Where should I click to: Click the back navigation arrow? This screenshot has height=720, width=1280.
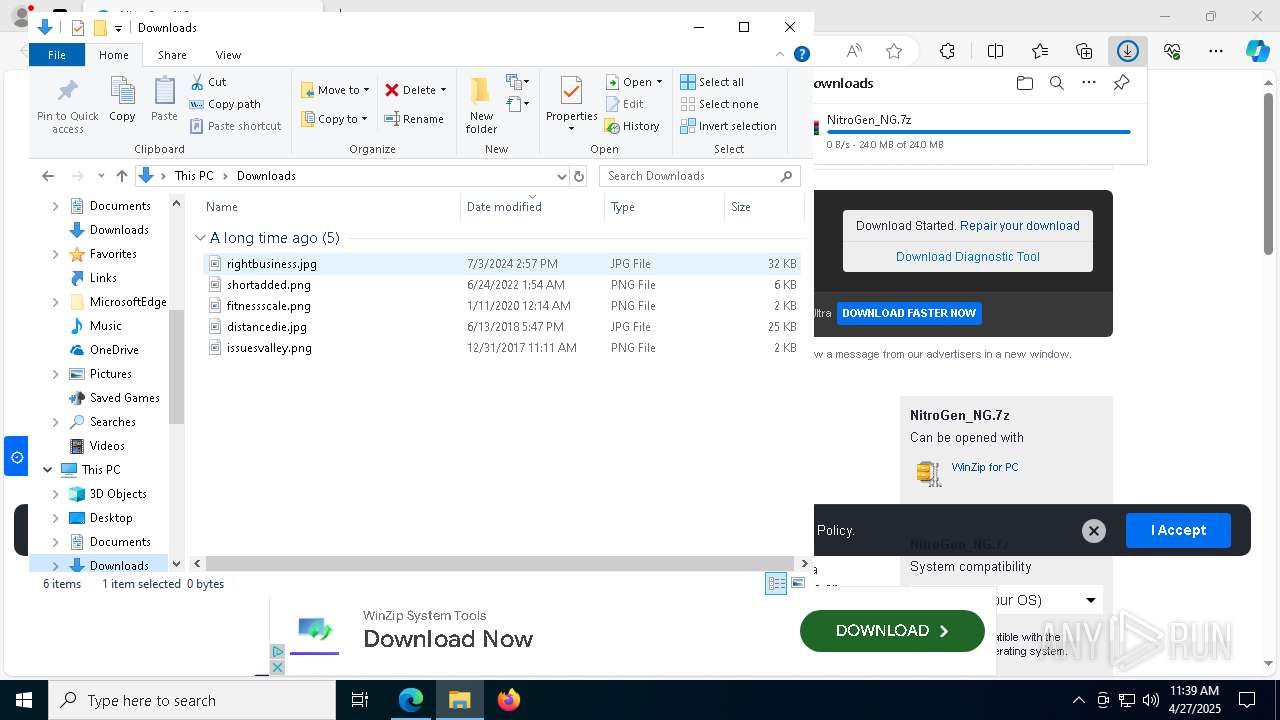(48, 176)
